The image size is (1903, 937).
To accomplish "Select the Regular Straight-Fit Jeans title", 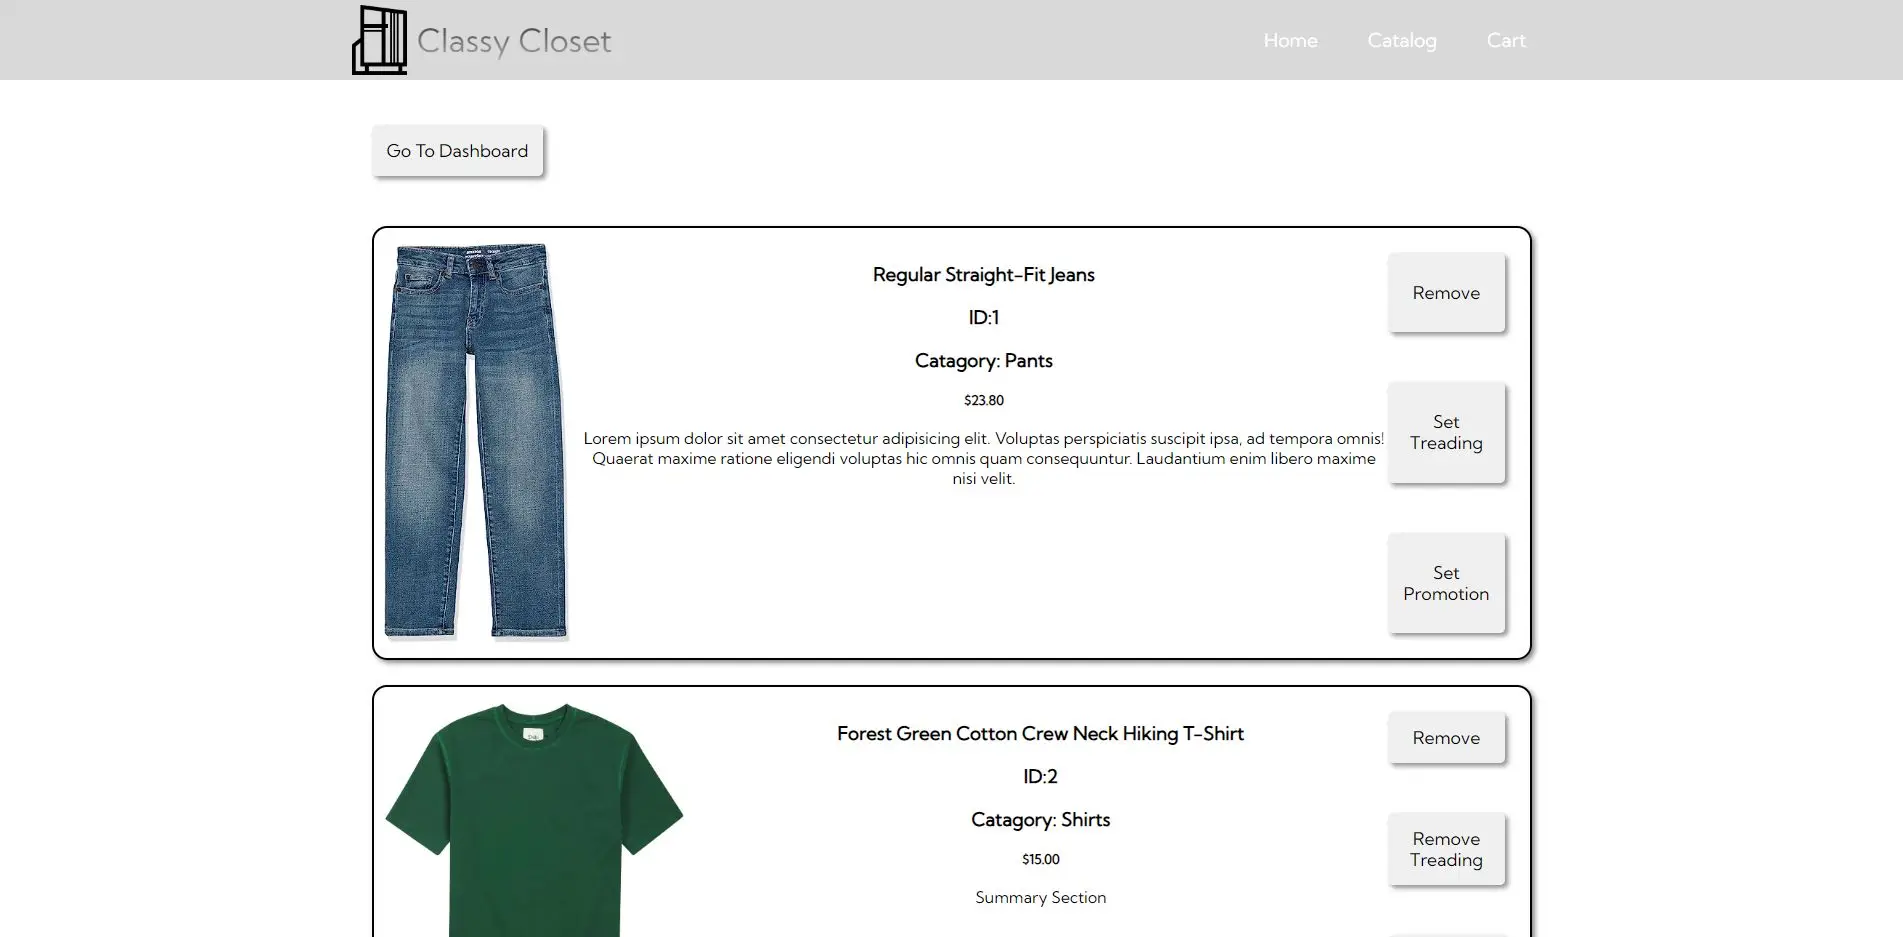I will click(x=984, y=275).
